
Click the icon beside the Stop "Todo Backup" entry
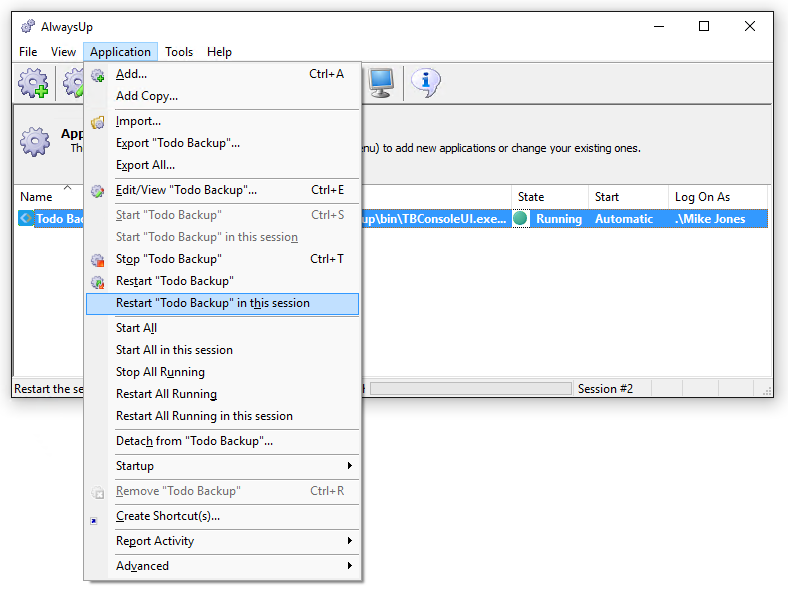(97, 260)
